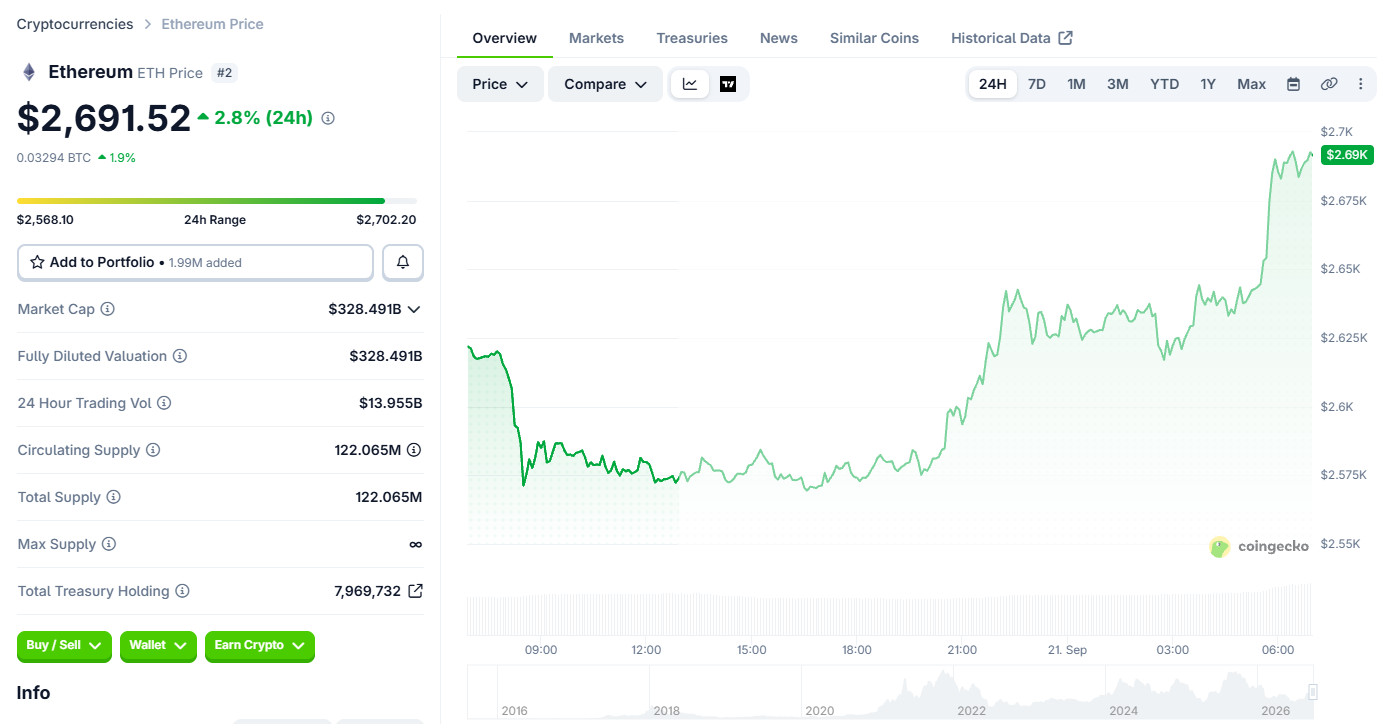
Task: Open the Price dropdown
Action: 500,84
